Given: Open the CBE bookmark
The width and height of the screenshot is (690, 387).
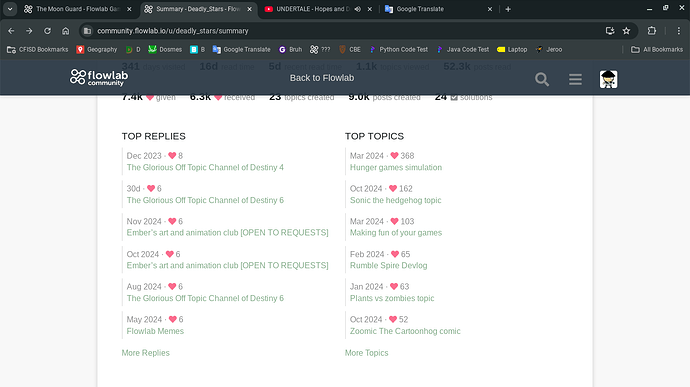Looking at the screenshot, I should coord(349,49).
